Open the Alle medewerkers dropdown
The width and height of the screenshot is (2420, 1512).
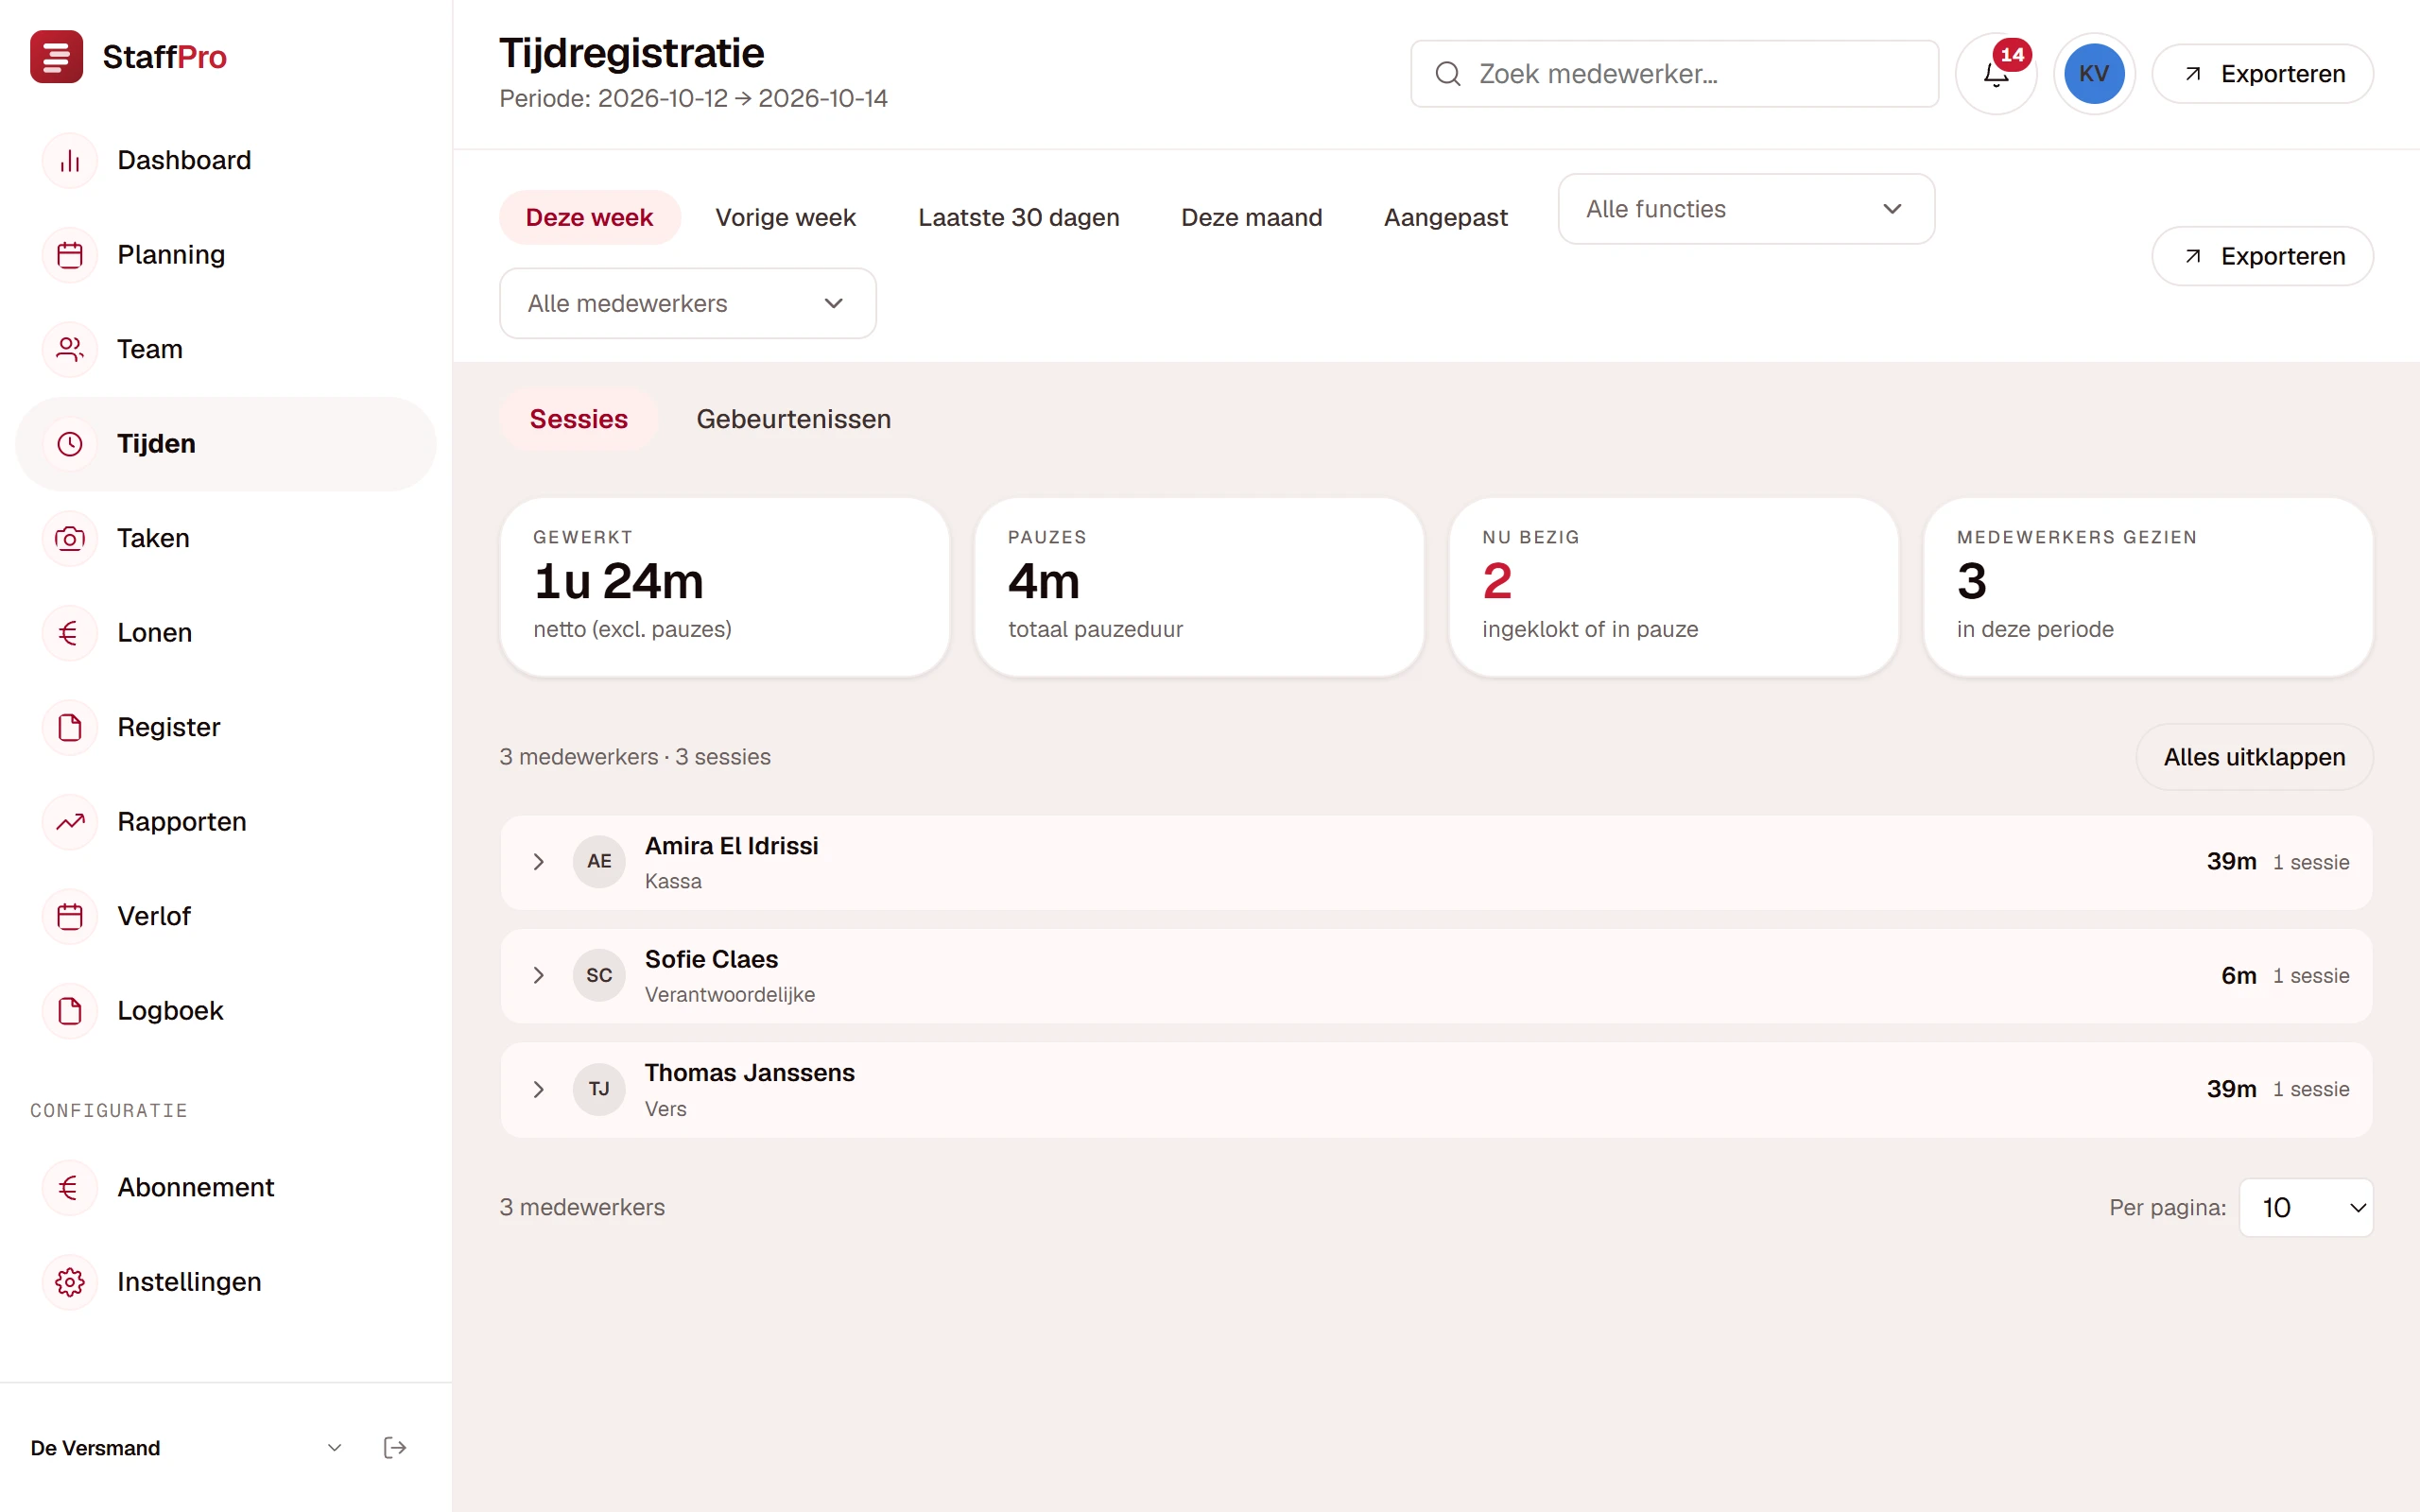point(688,303)
